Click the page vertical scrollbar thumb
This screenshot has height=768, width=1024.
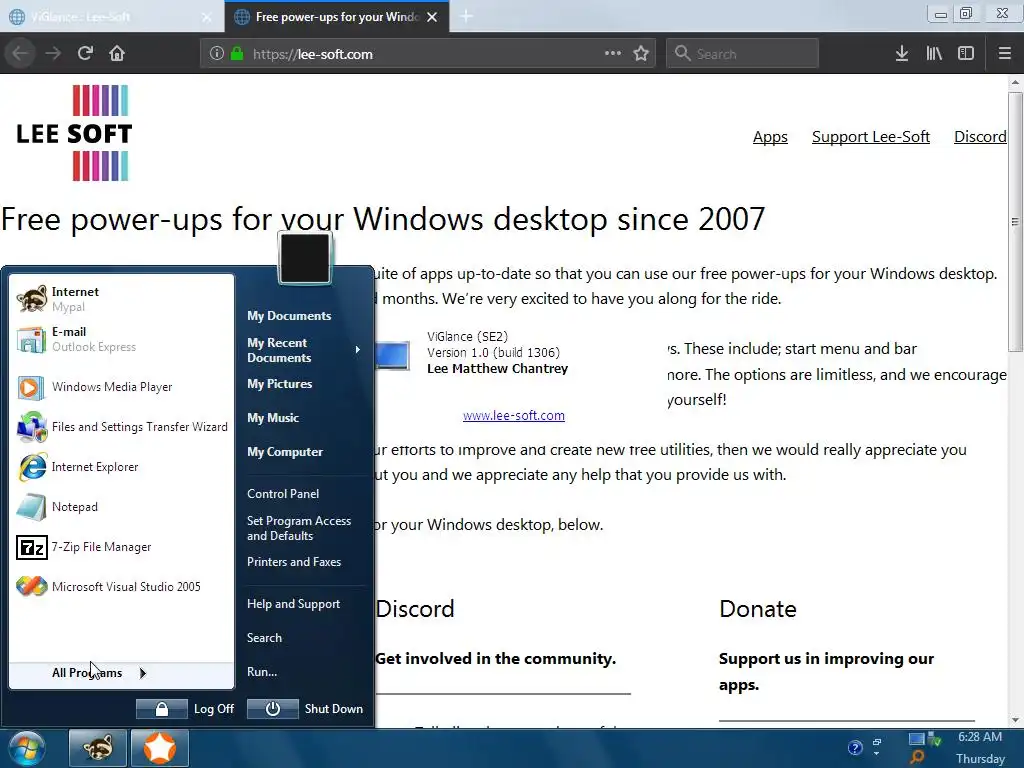1015,222
